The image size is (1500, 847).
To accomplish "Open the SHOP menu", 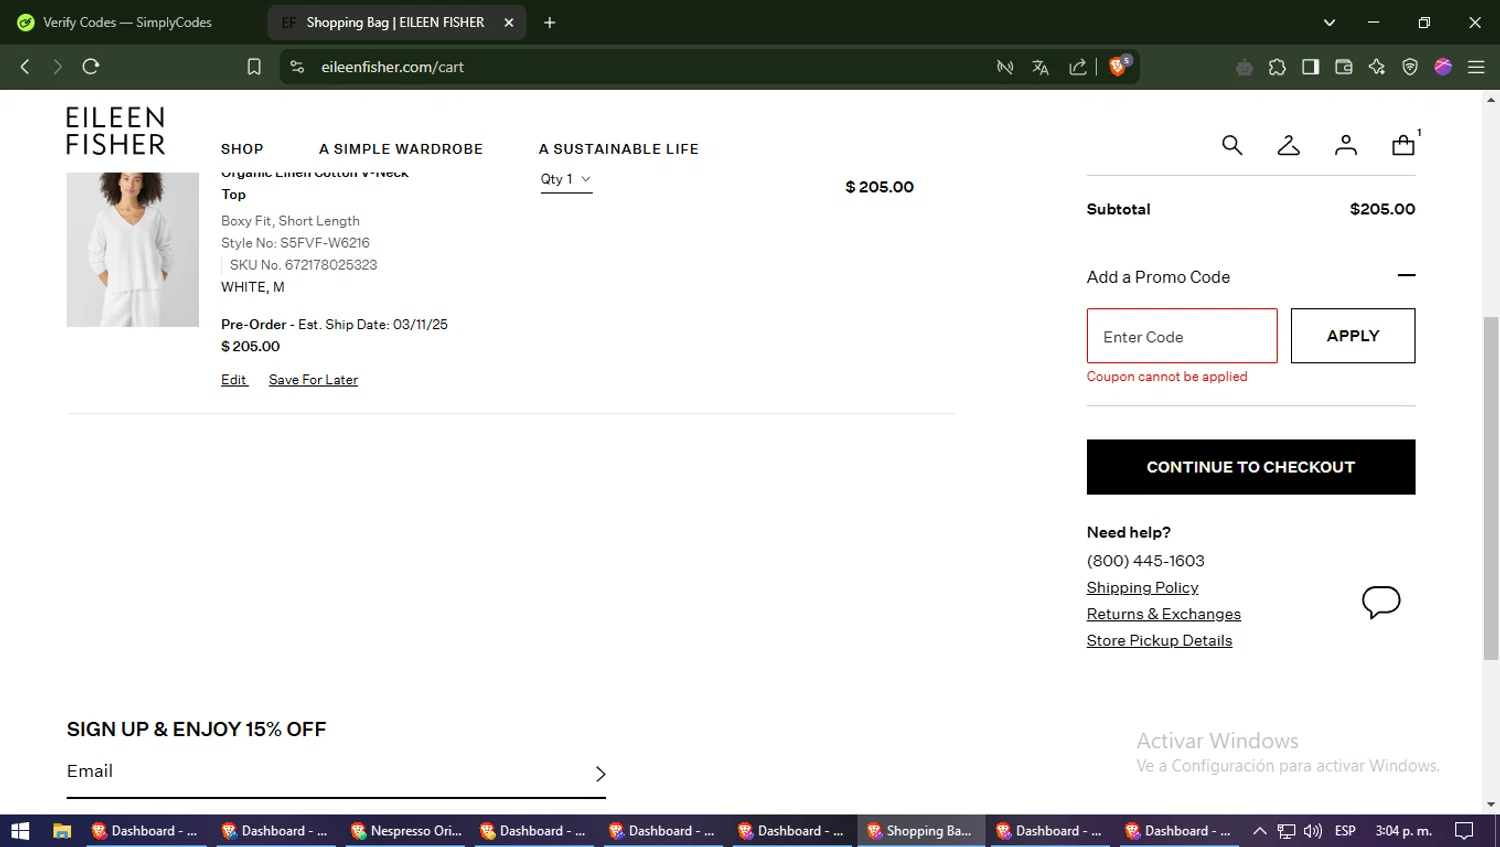I will pos(242,149).
